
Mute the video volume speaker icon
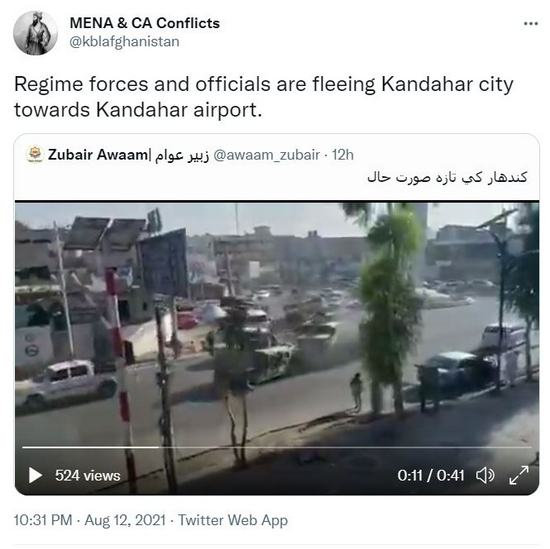point(485,475)
